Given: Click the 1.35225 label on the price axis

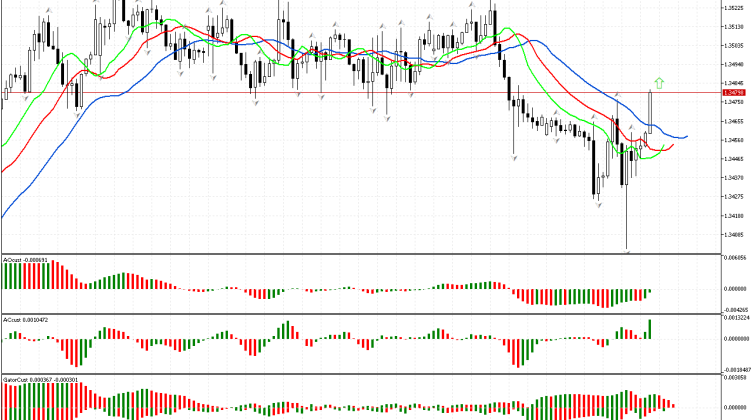Looking at the screenshot, I should 735,8.
